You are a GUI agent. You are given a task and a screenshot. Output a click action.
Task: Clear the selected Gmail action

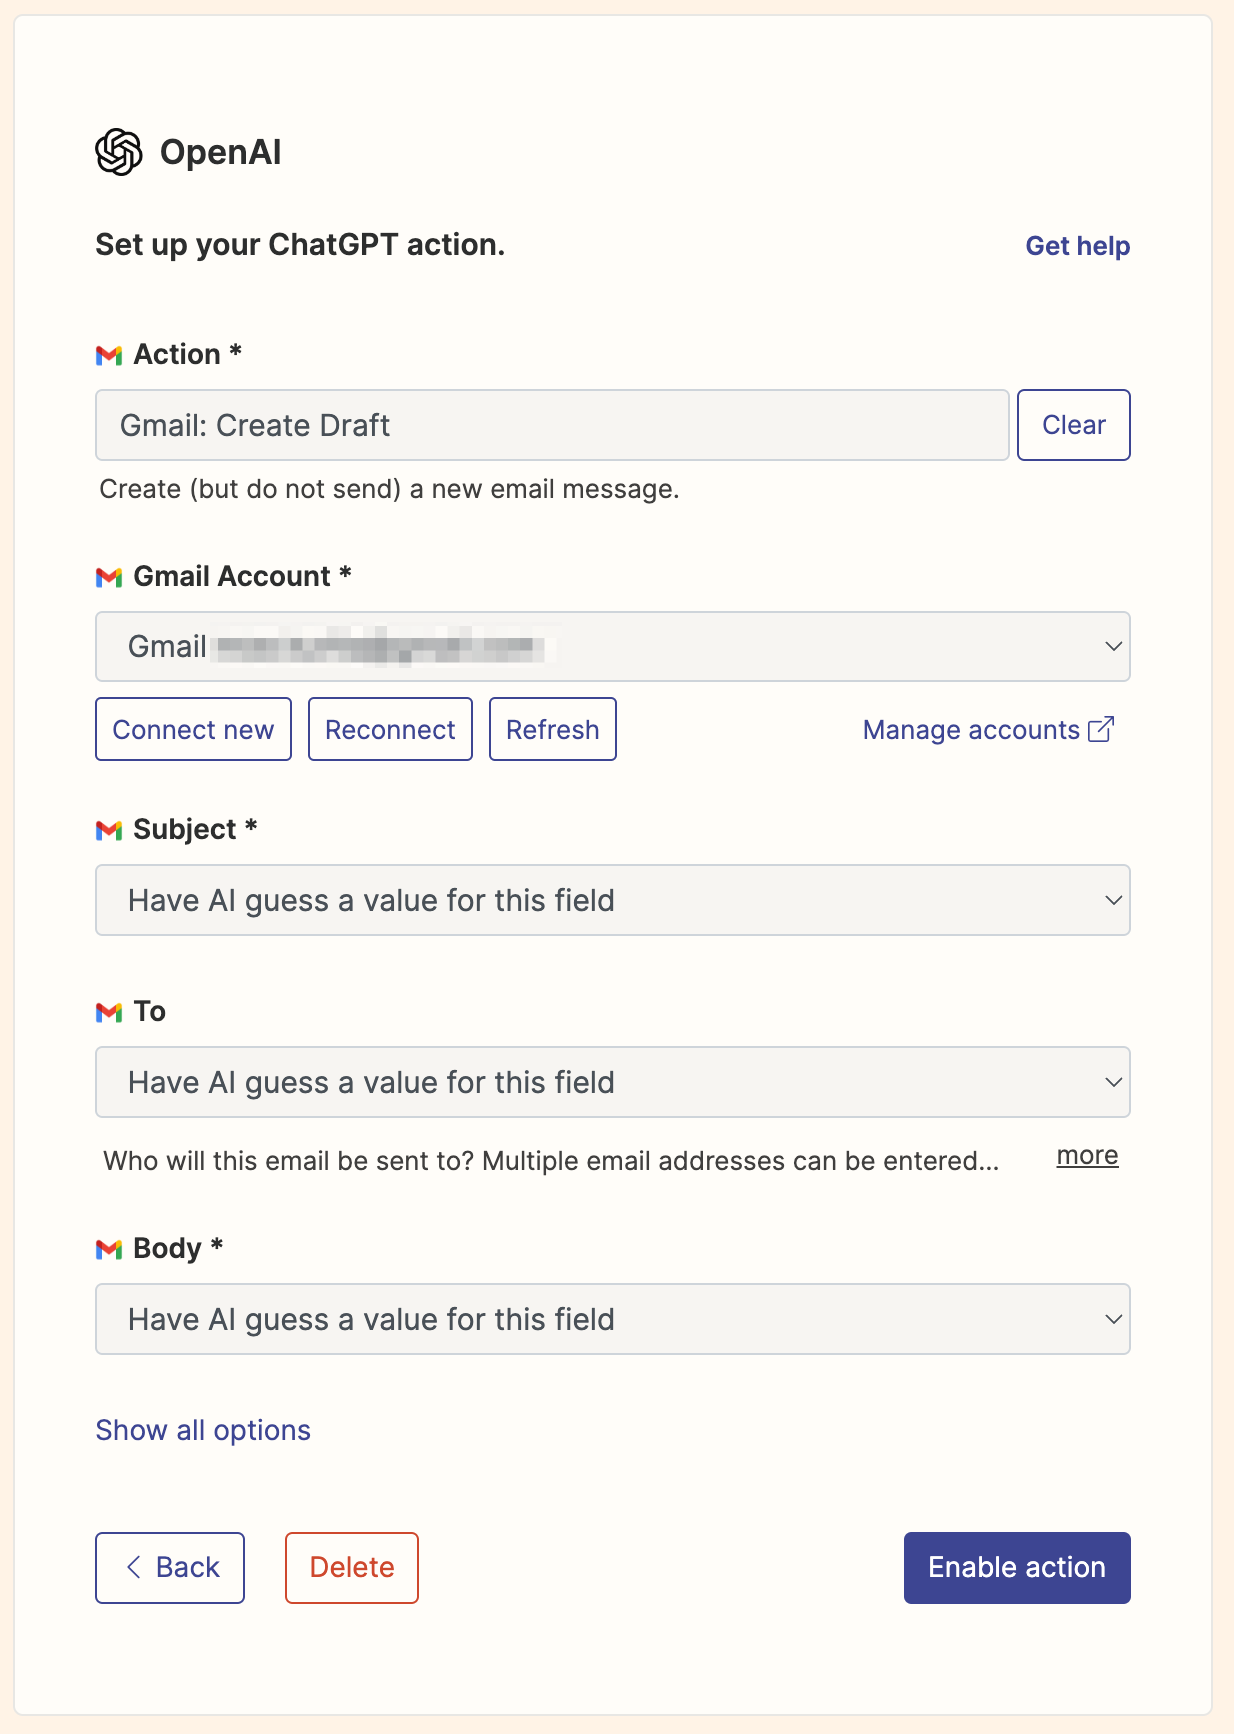[x=1073, y=425]
